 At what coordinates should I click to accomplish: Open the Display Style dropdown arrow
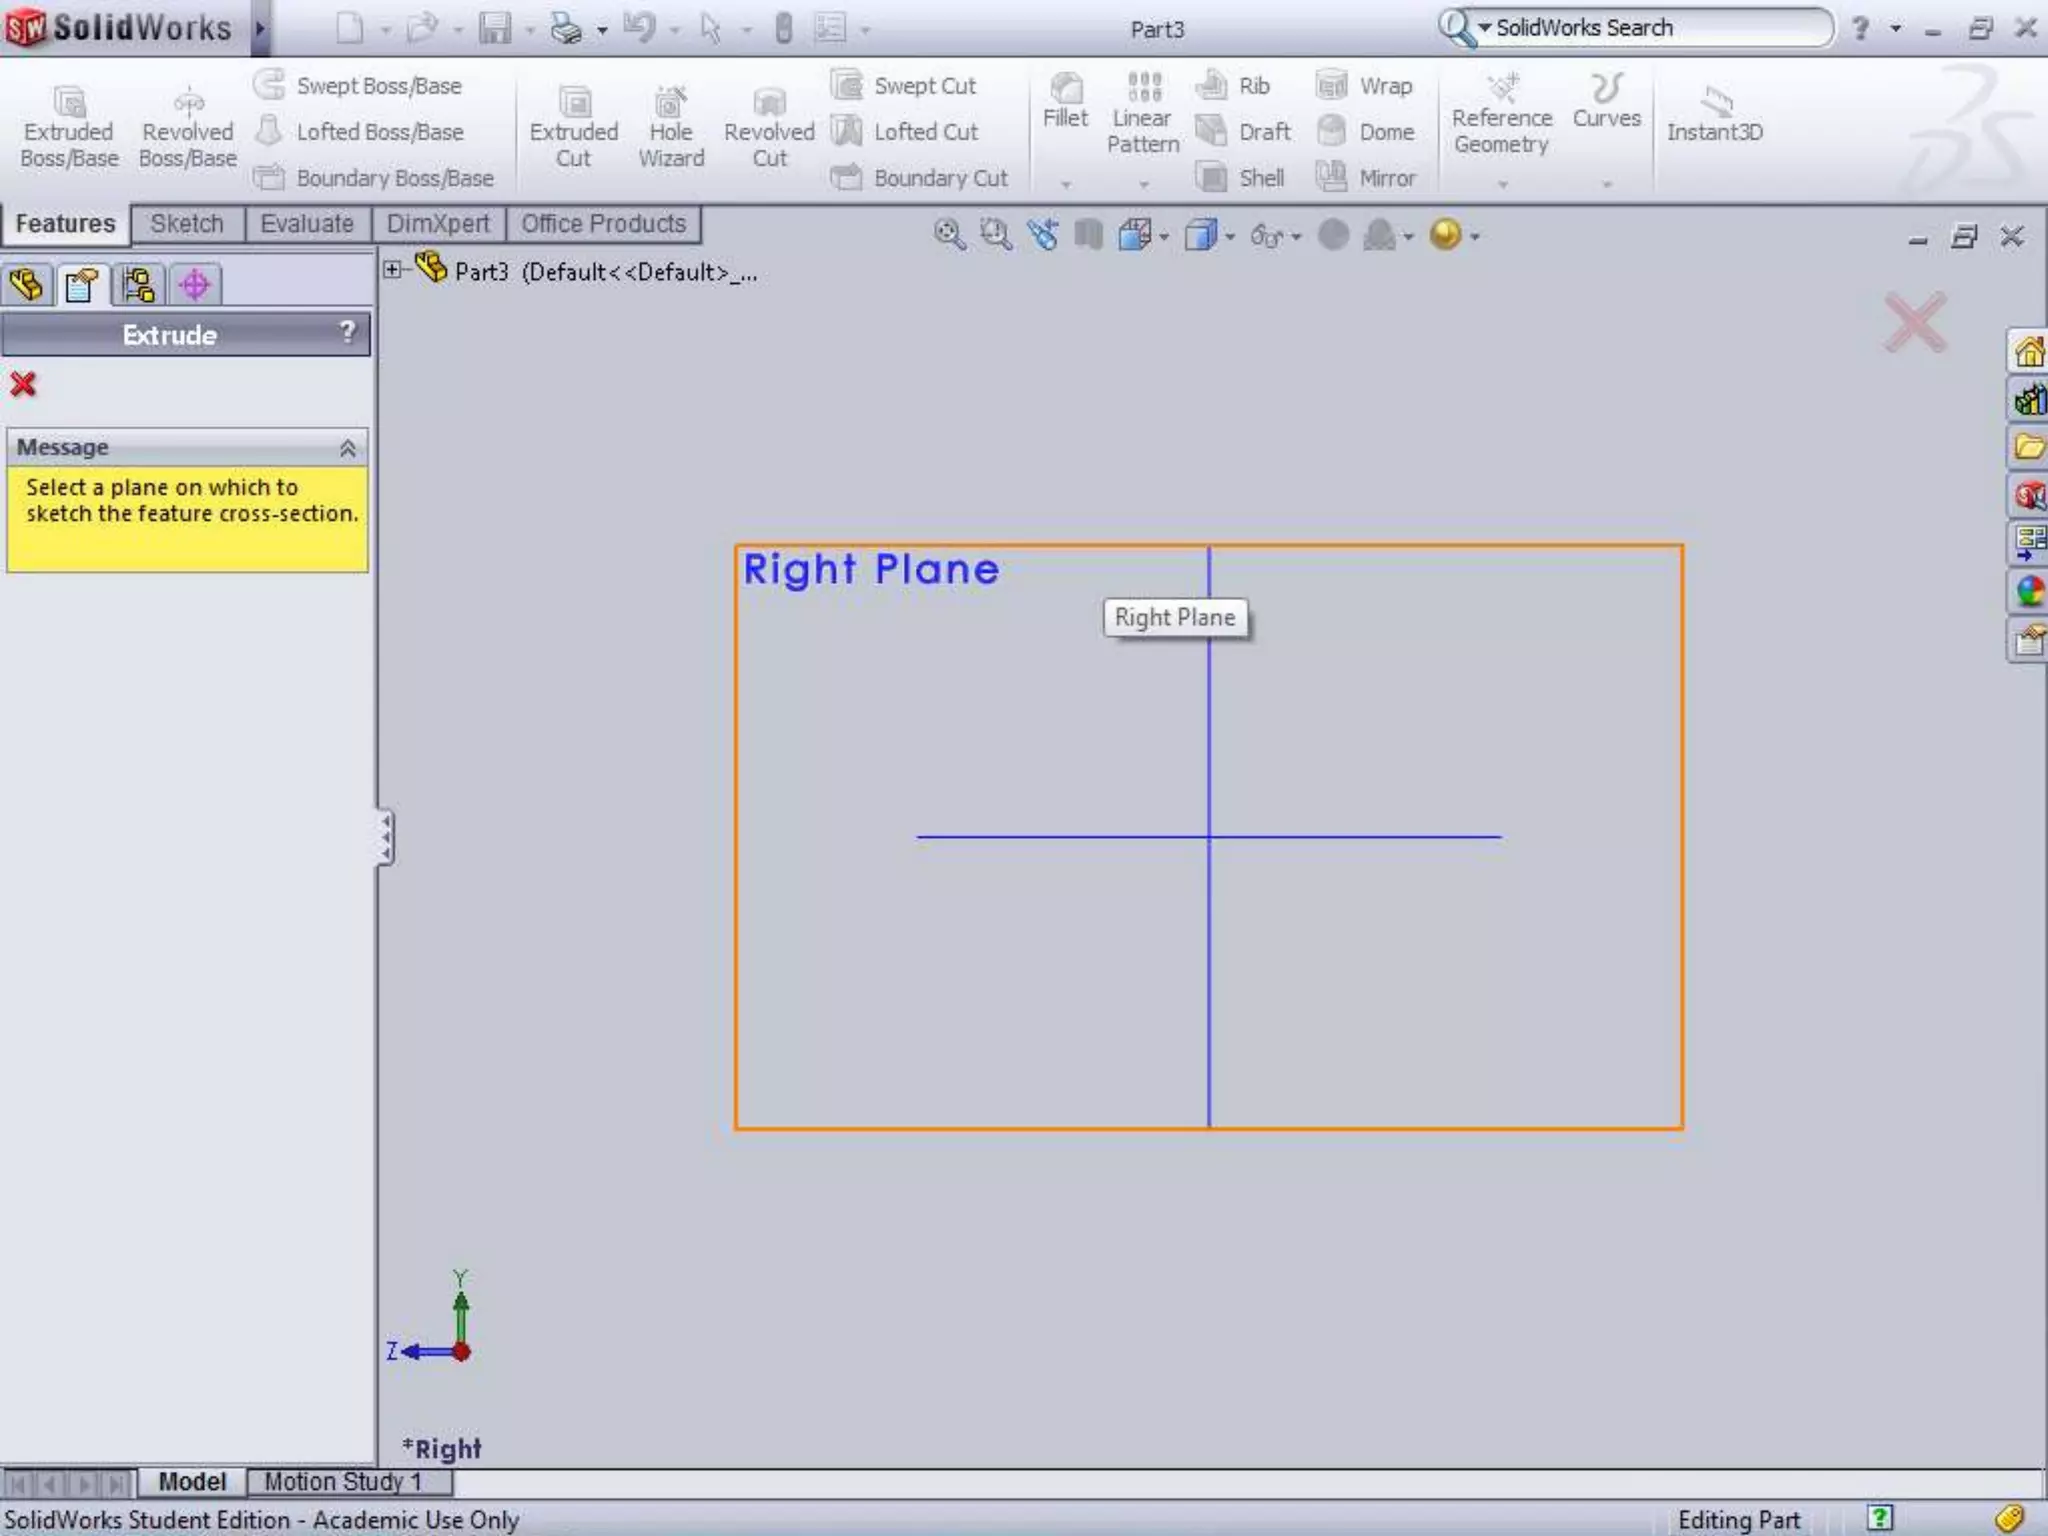coord(1230,238)
